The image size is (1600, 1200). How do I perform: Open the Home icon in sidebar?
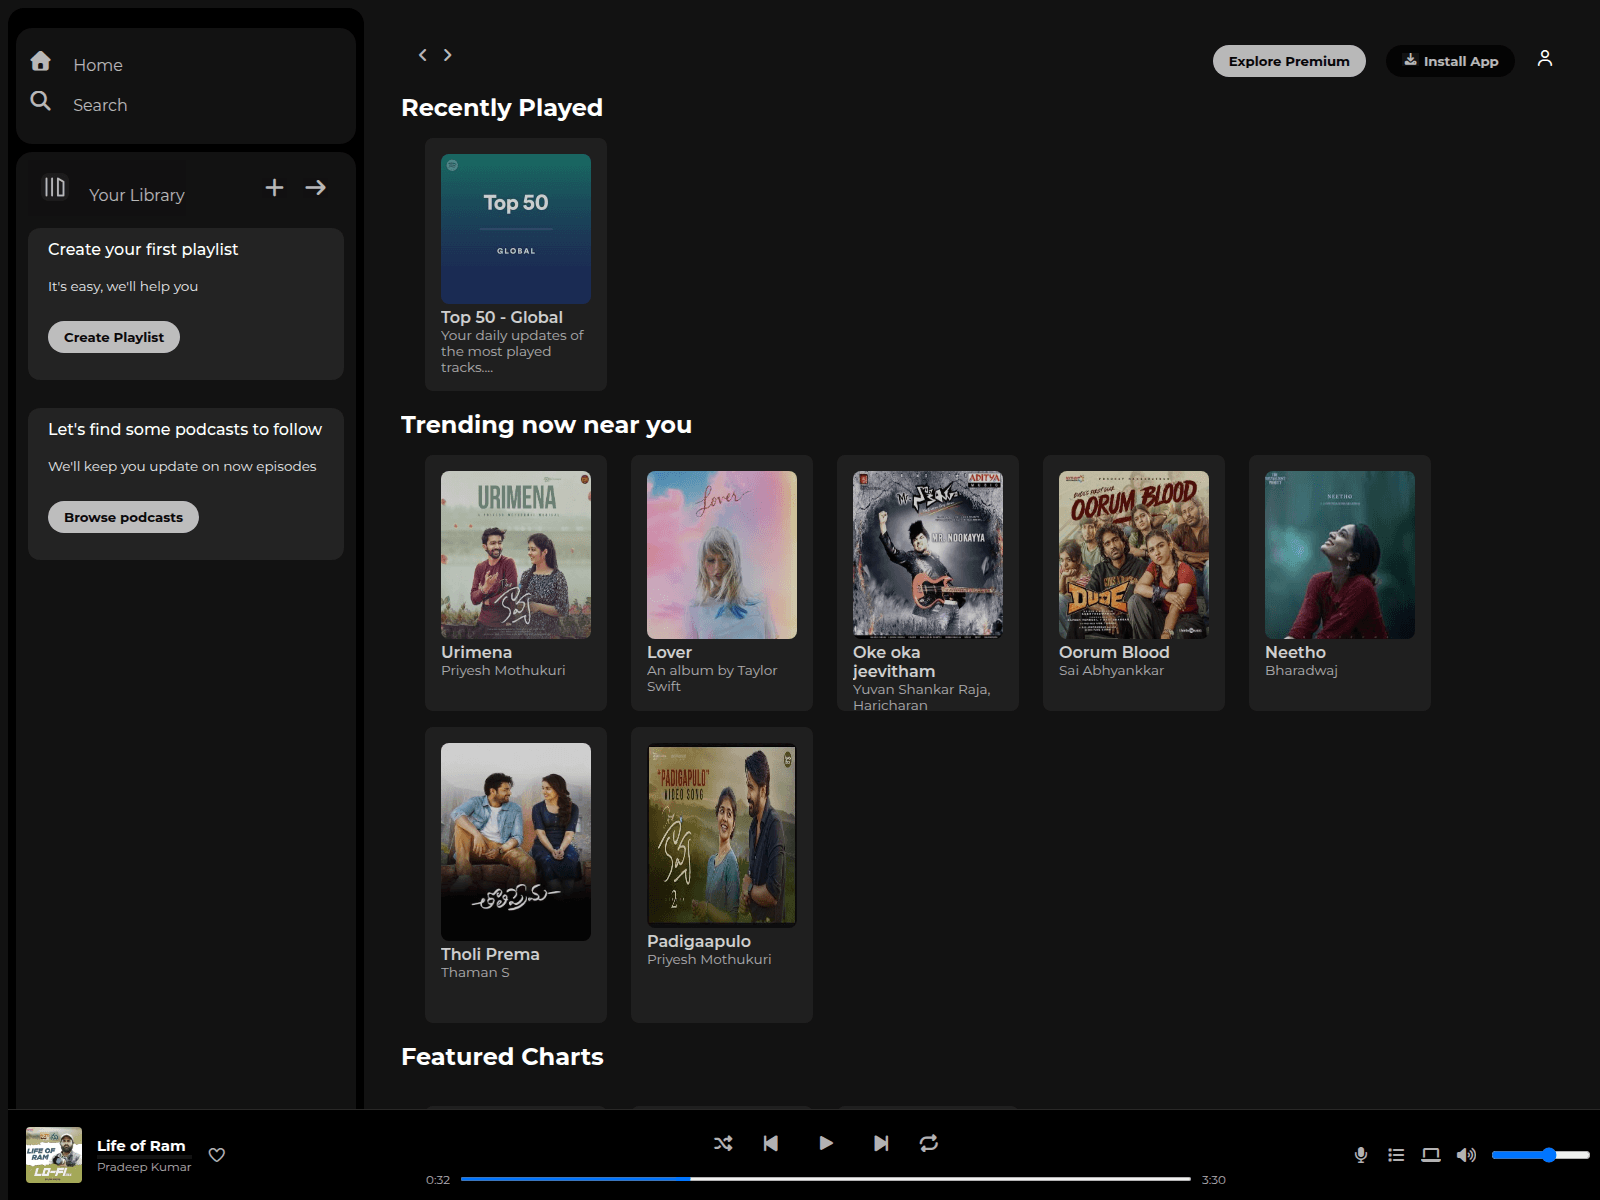click(x=40, y=61)
